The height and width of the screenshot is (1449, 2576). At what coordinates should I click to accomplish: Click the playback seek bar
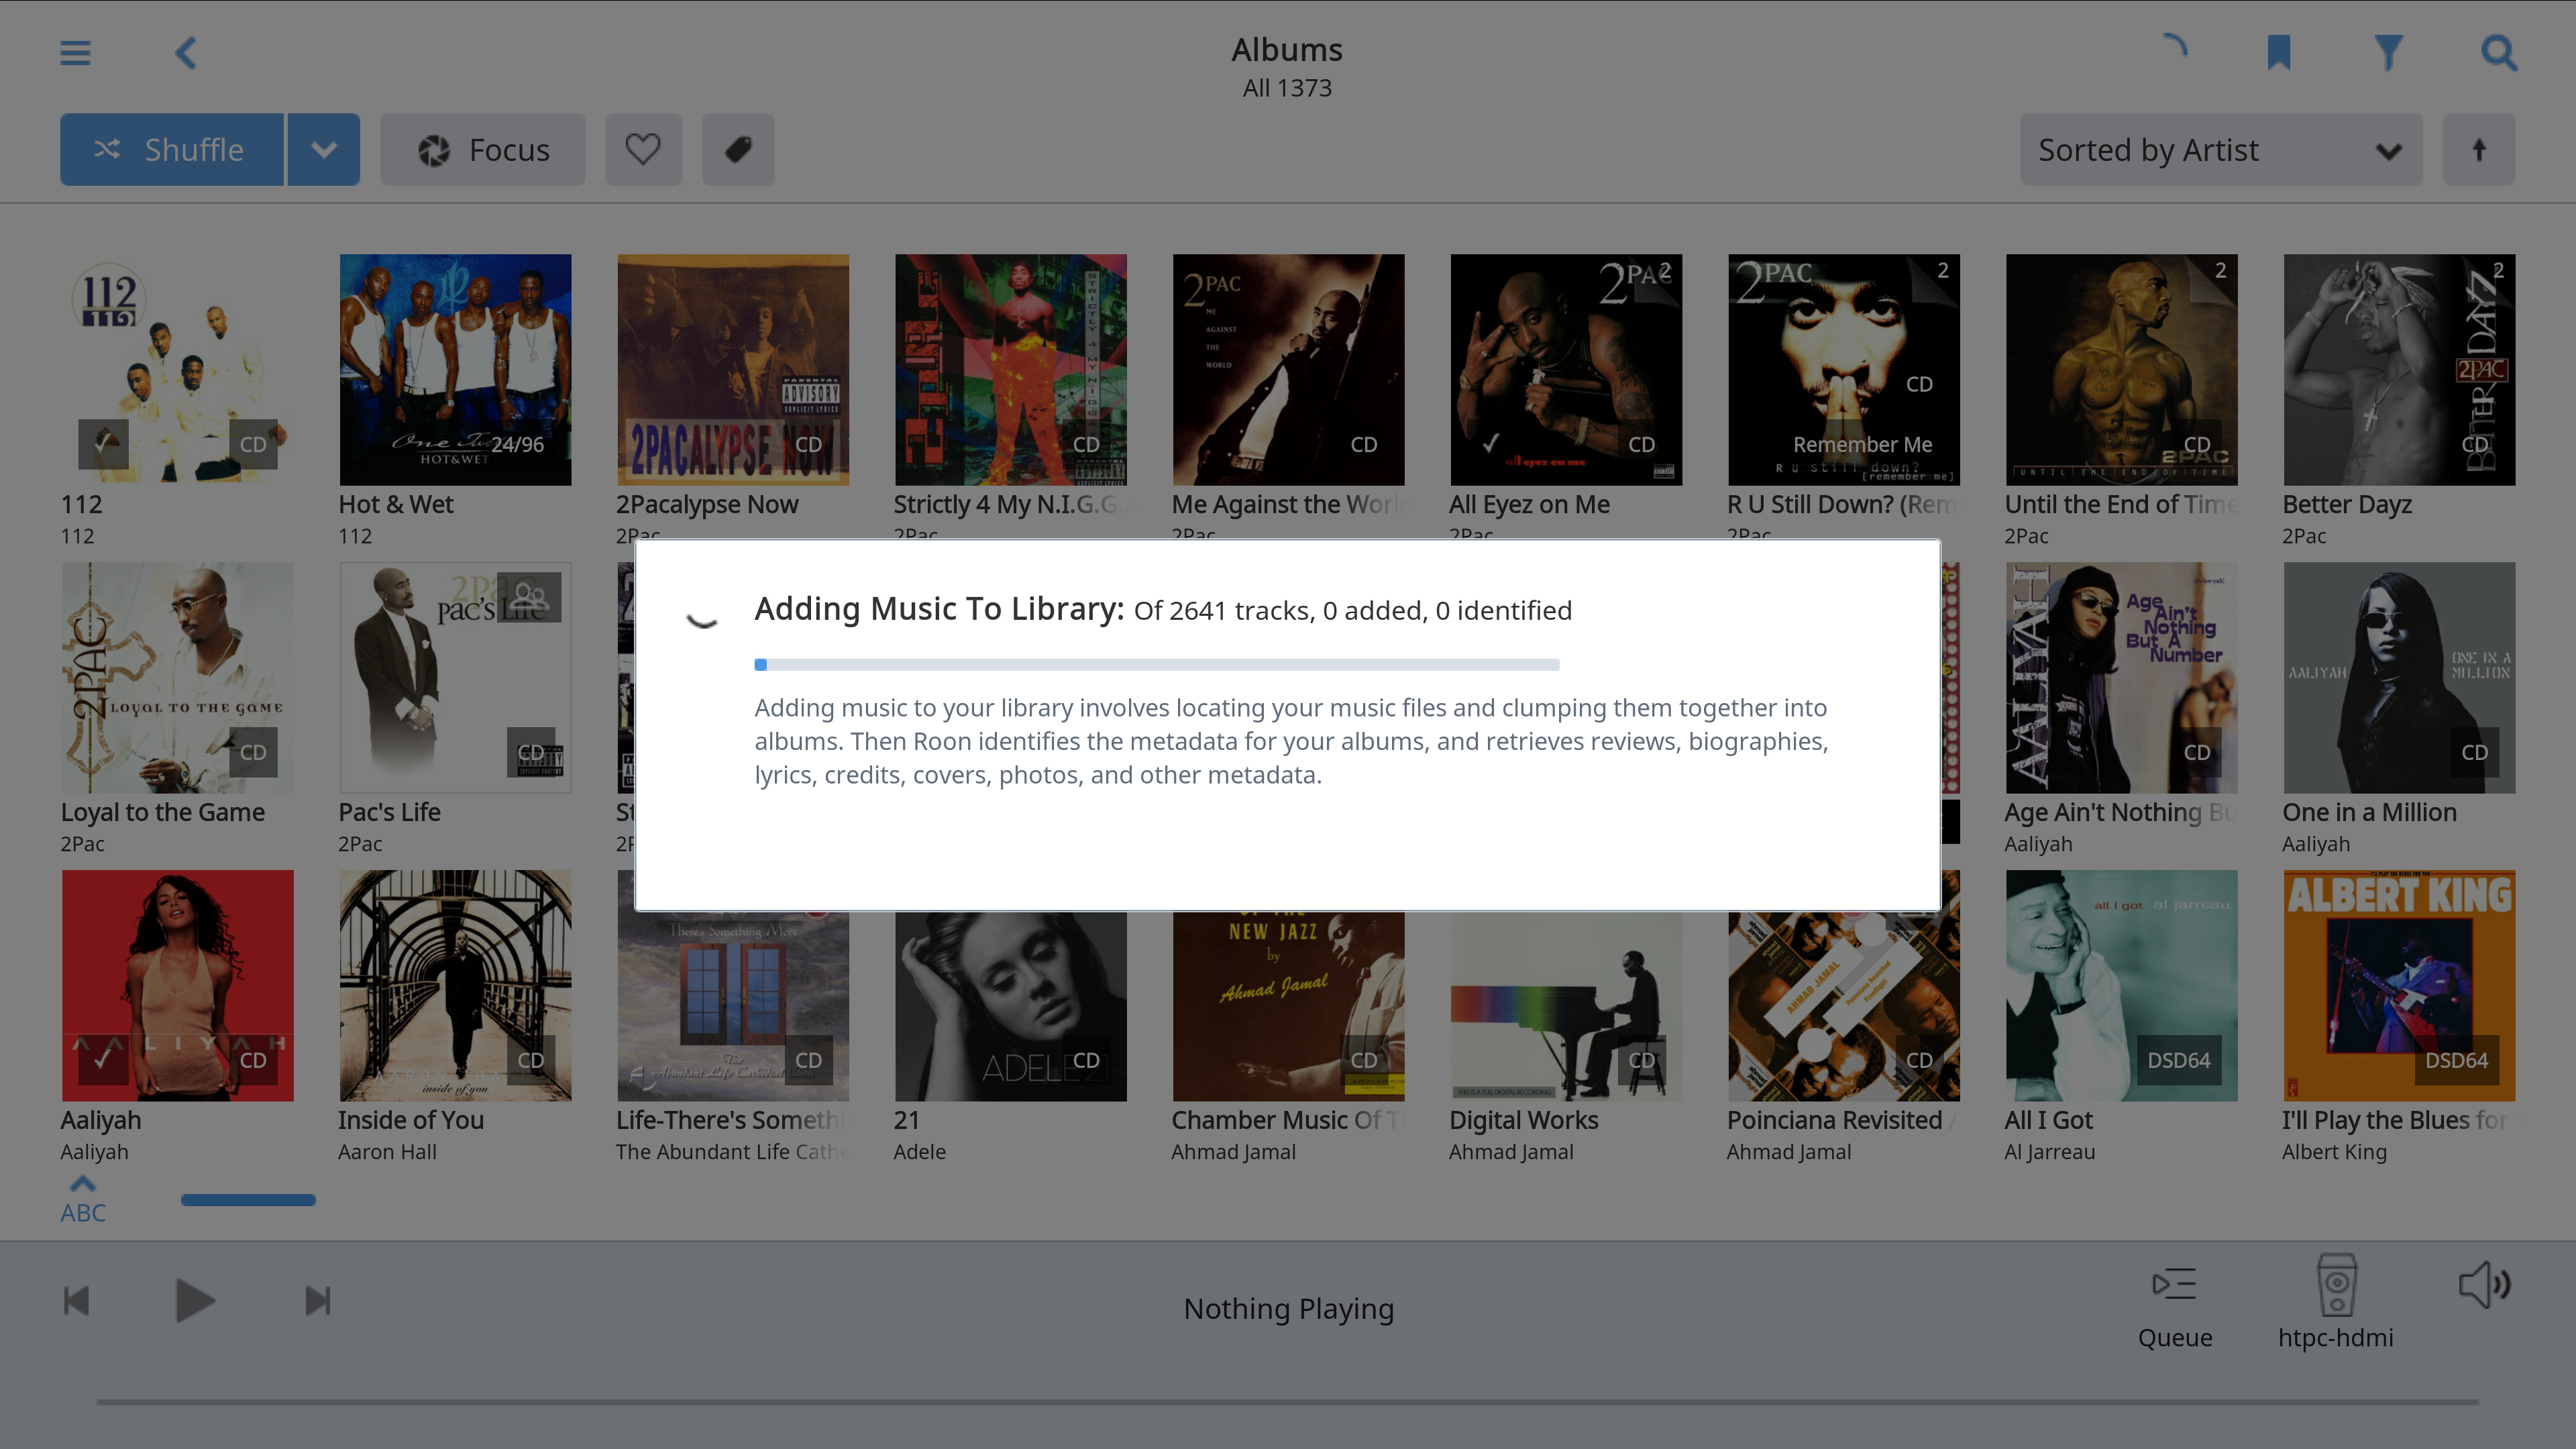click(x=1287, y=1402)
